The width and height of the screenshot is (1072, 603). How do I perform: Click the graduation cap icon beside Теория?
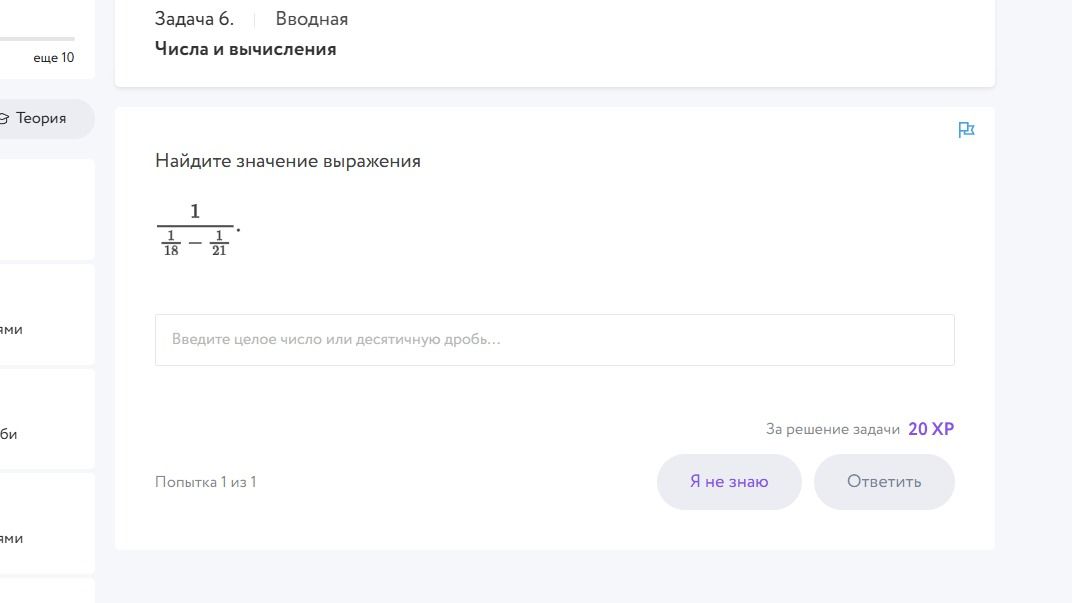click(x=3, y=119)
